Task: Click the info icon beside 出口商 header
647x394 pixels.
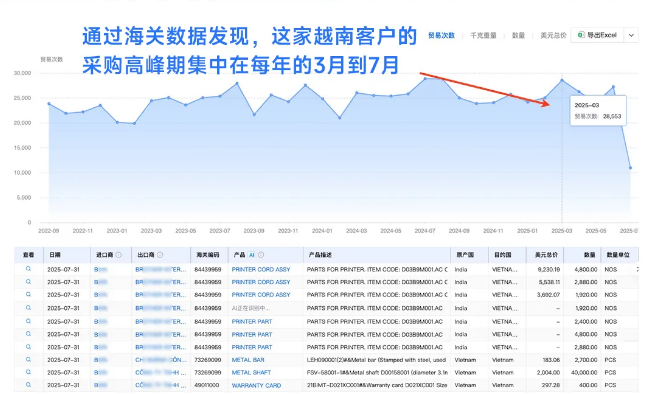Action: point(160,255)
